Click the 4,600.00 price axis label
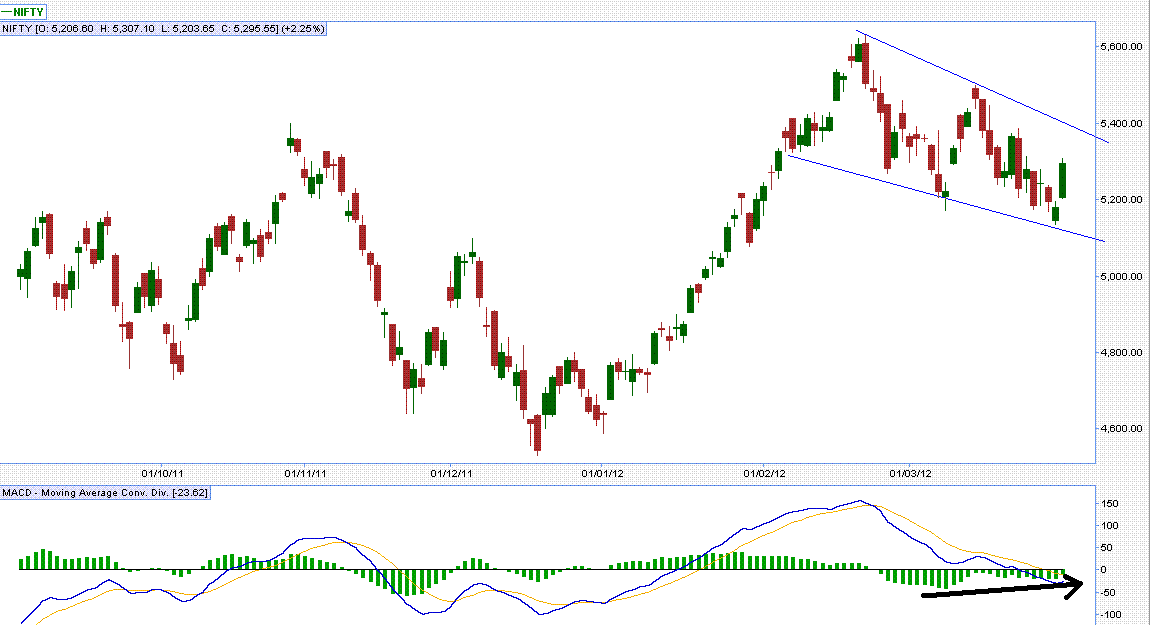The height and width of the screenshot is (625, 1150). [x=1121, y=428]
